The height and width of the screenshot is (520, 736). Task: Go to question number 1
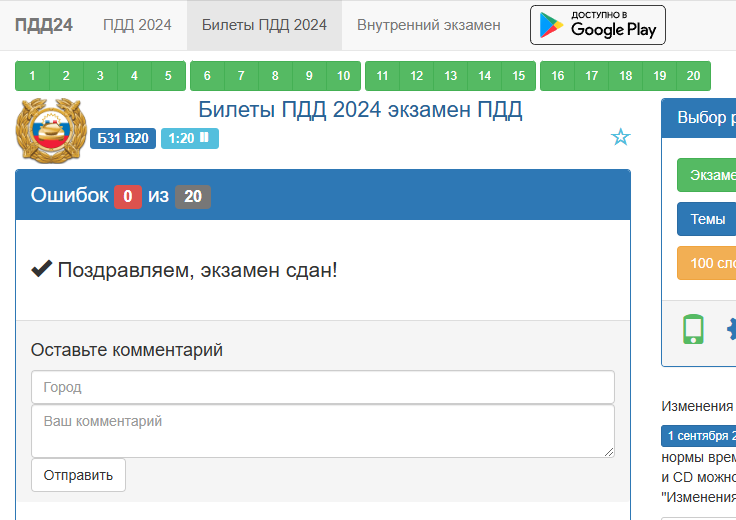coord(33,76)
